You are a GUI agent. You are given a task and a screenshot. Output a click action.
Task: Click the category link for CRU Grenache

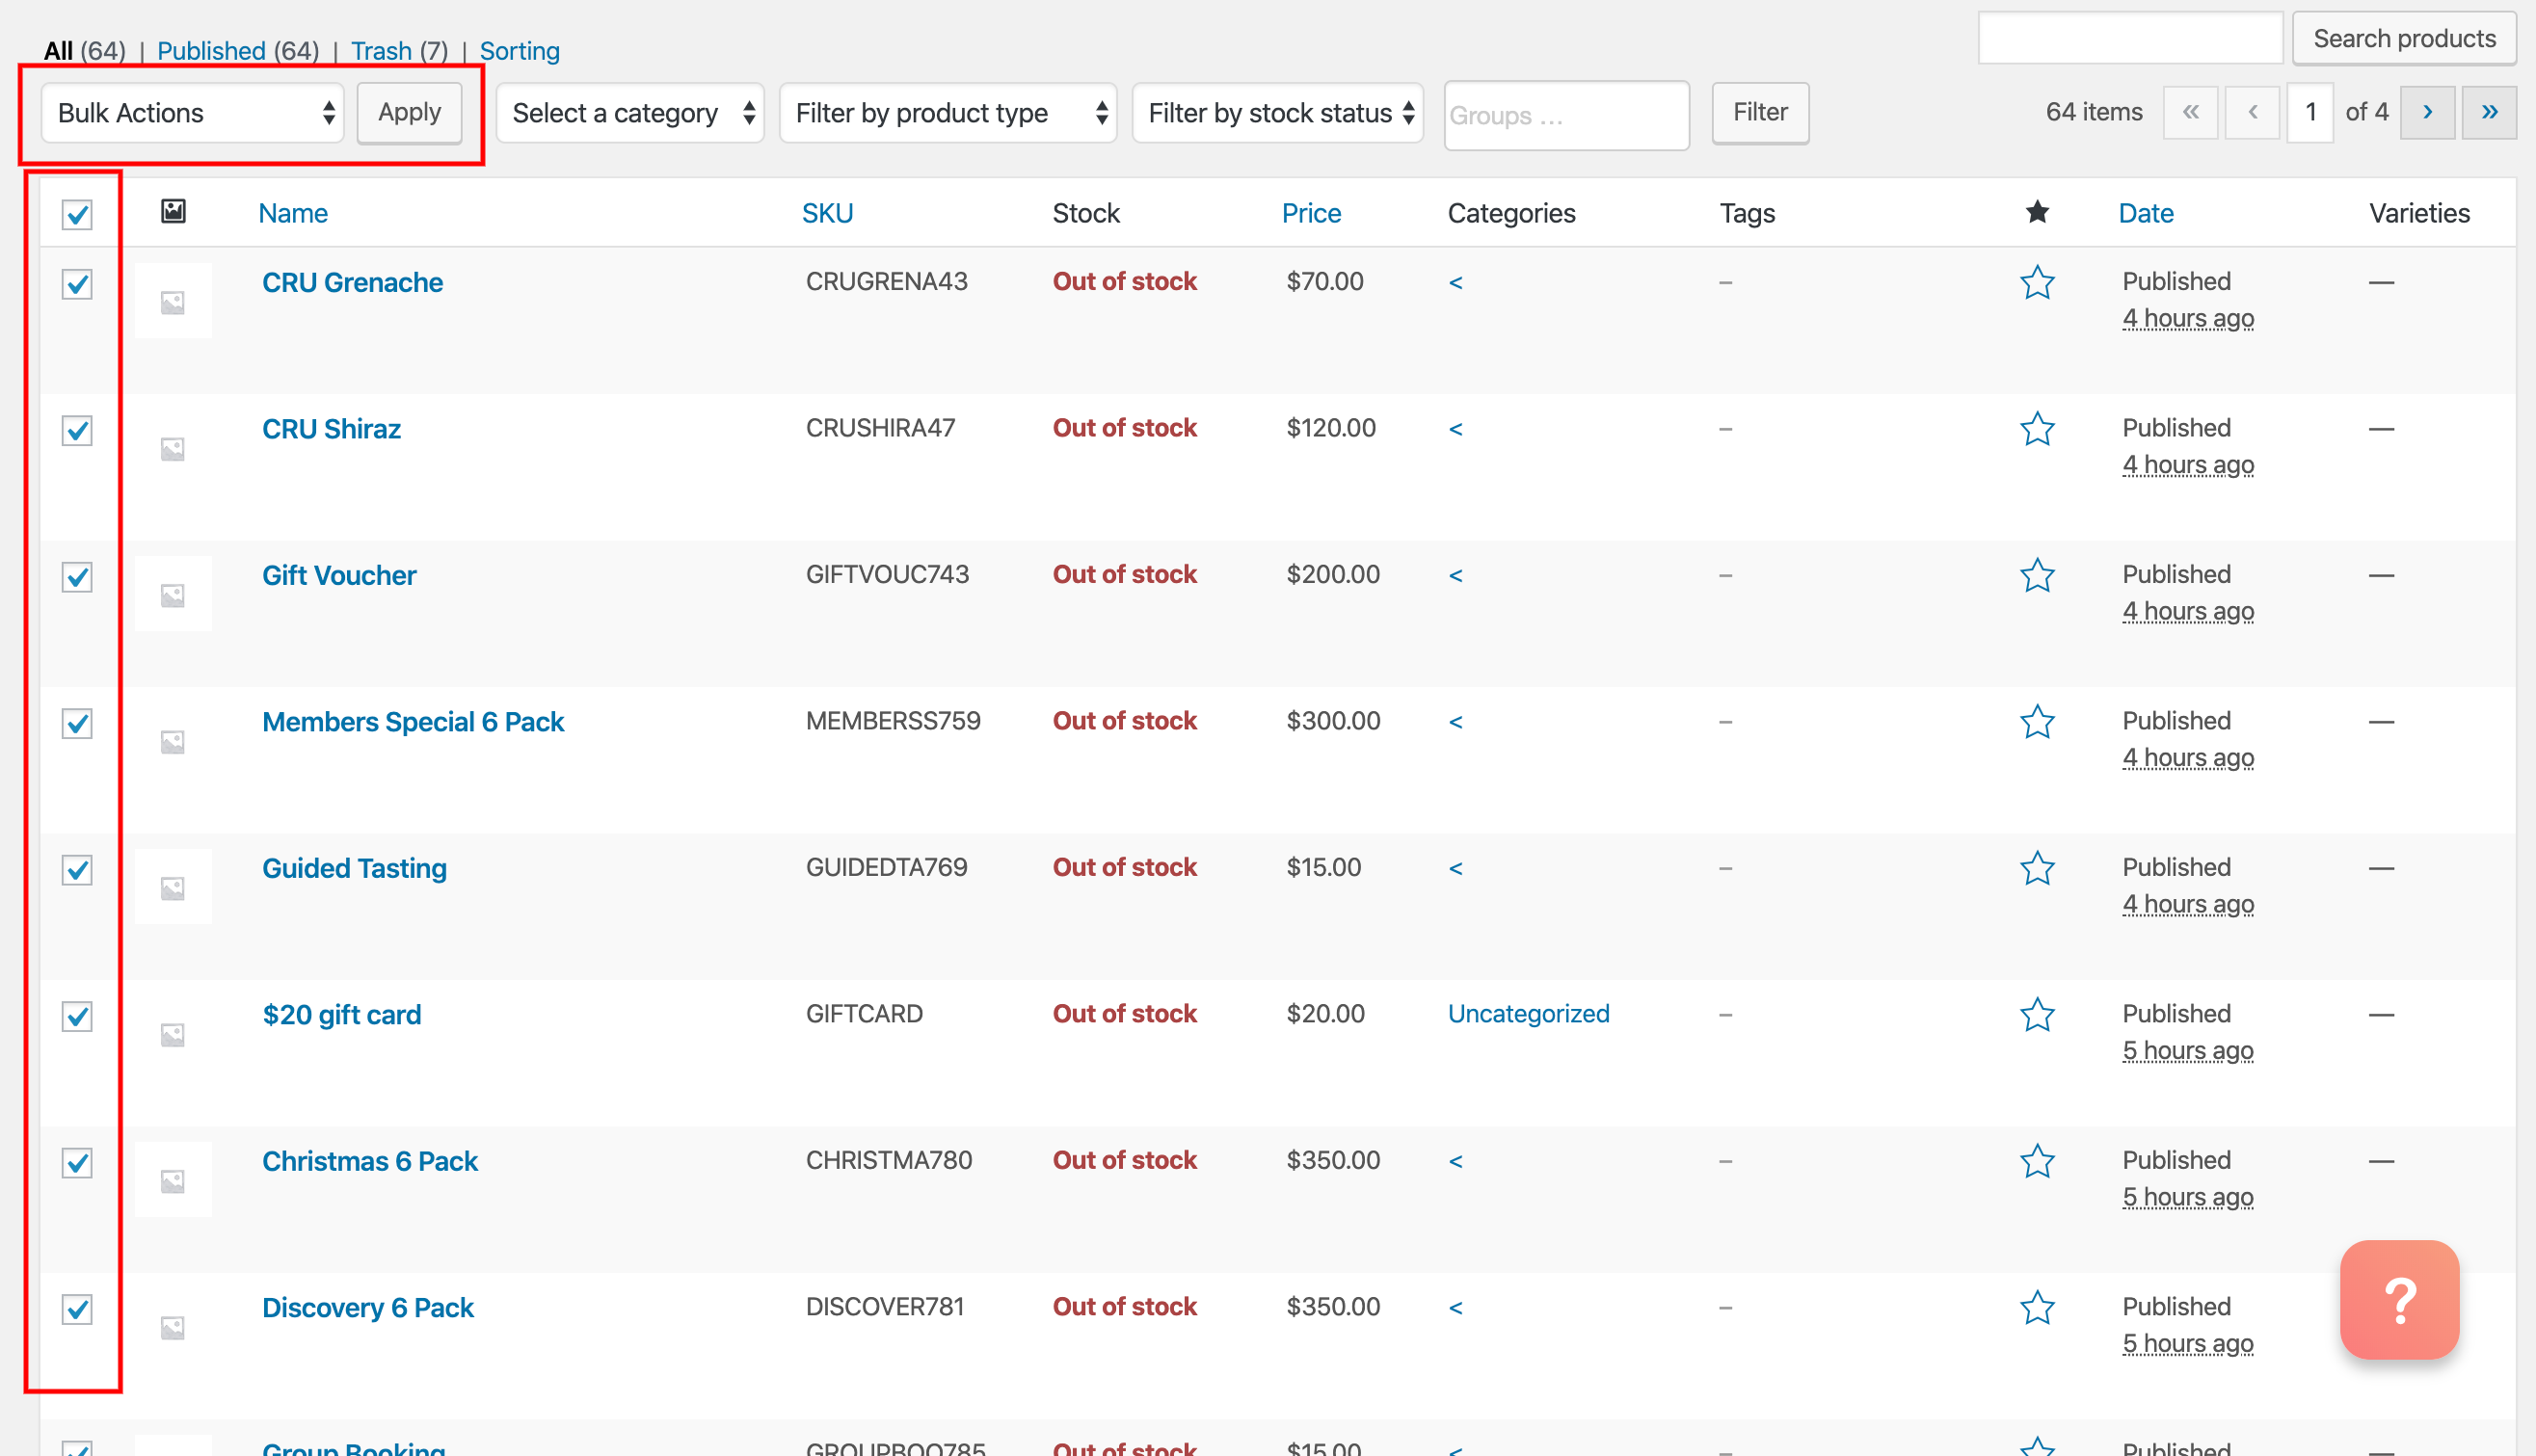click(x=1455, y=283)
